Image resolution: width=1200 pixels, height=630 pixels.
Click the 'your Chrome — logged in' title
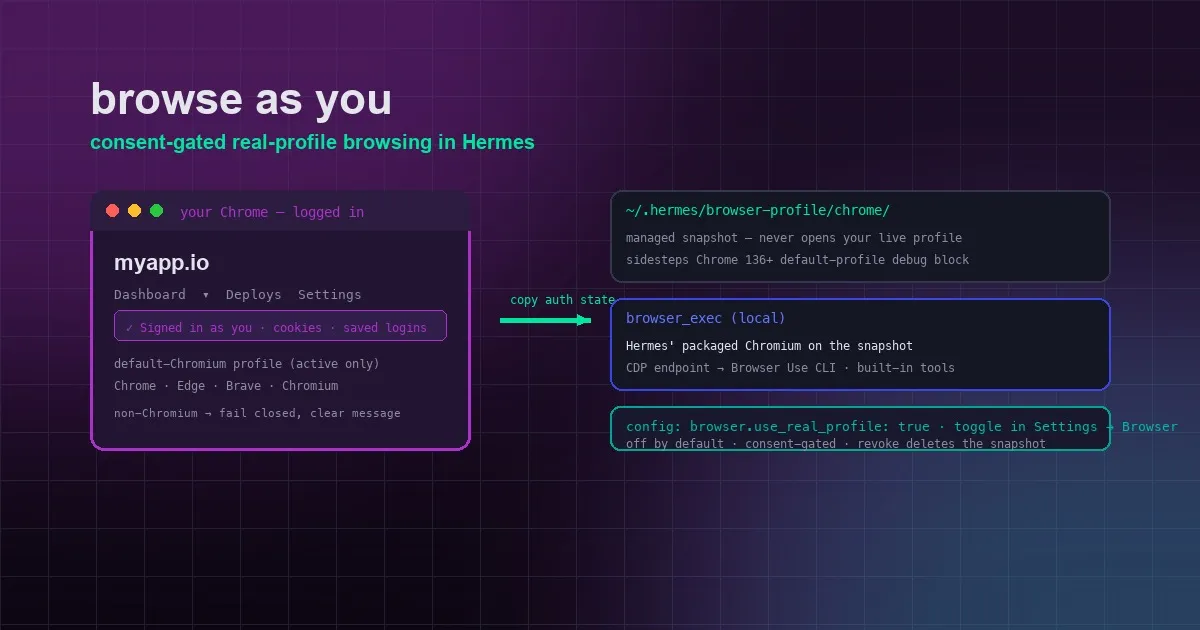click(x=272, y=212)
